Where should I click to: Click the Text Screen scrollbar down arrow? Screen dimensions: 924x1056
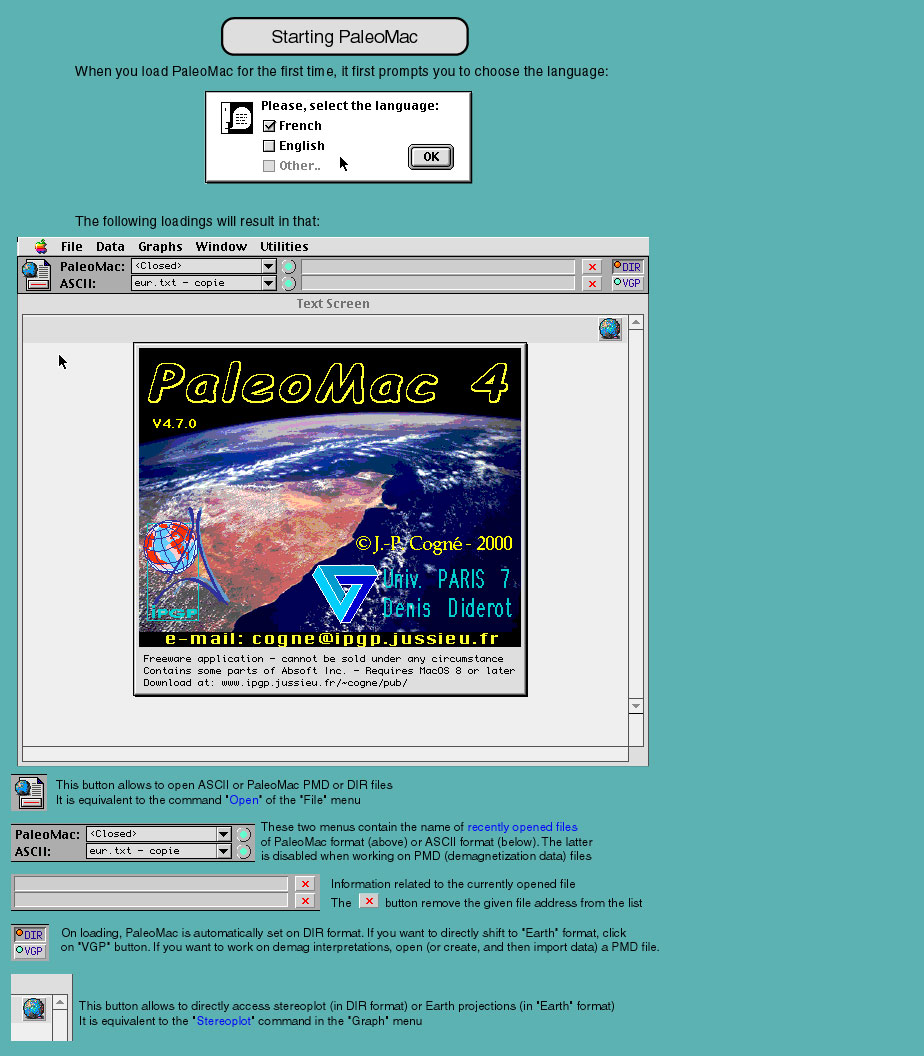636,706
